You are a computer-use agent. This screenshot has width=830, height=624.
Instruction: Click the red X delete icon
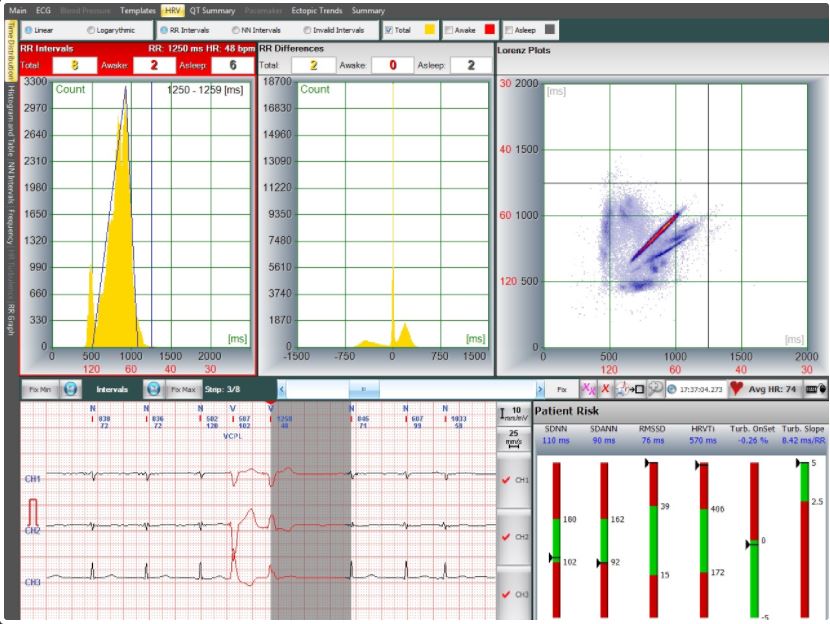(x=604, y=390)
